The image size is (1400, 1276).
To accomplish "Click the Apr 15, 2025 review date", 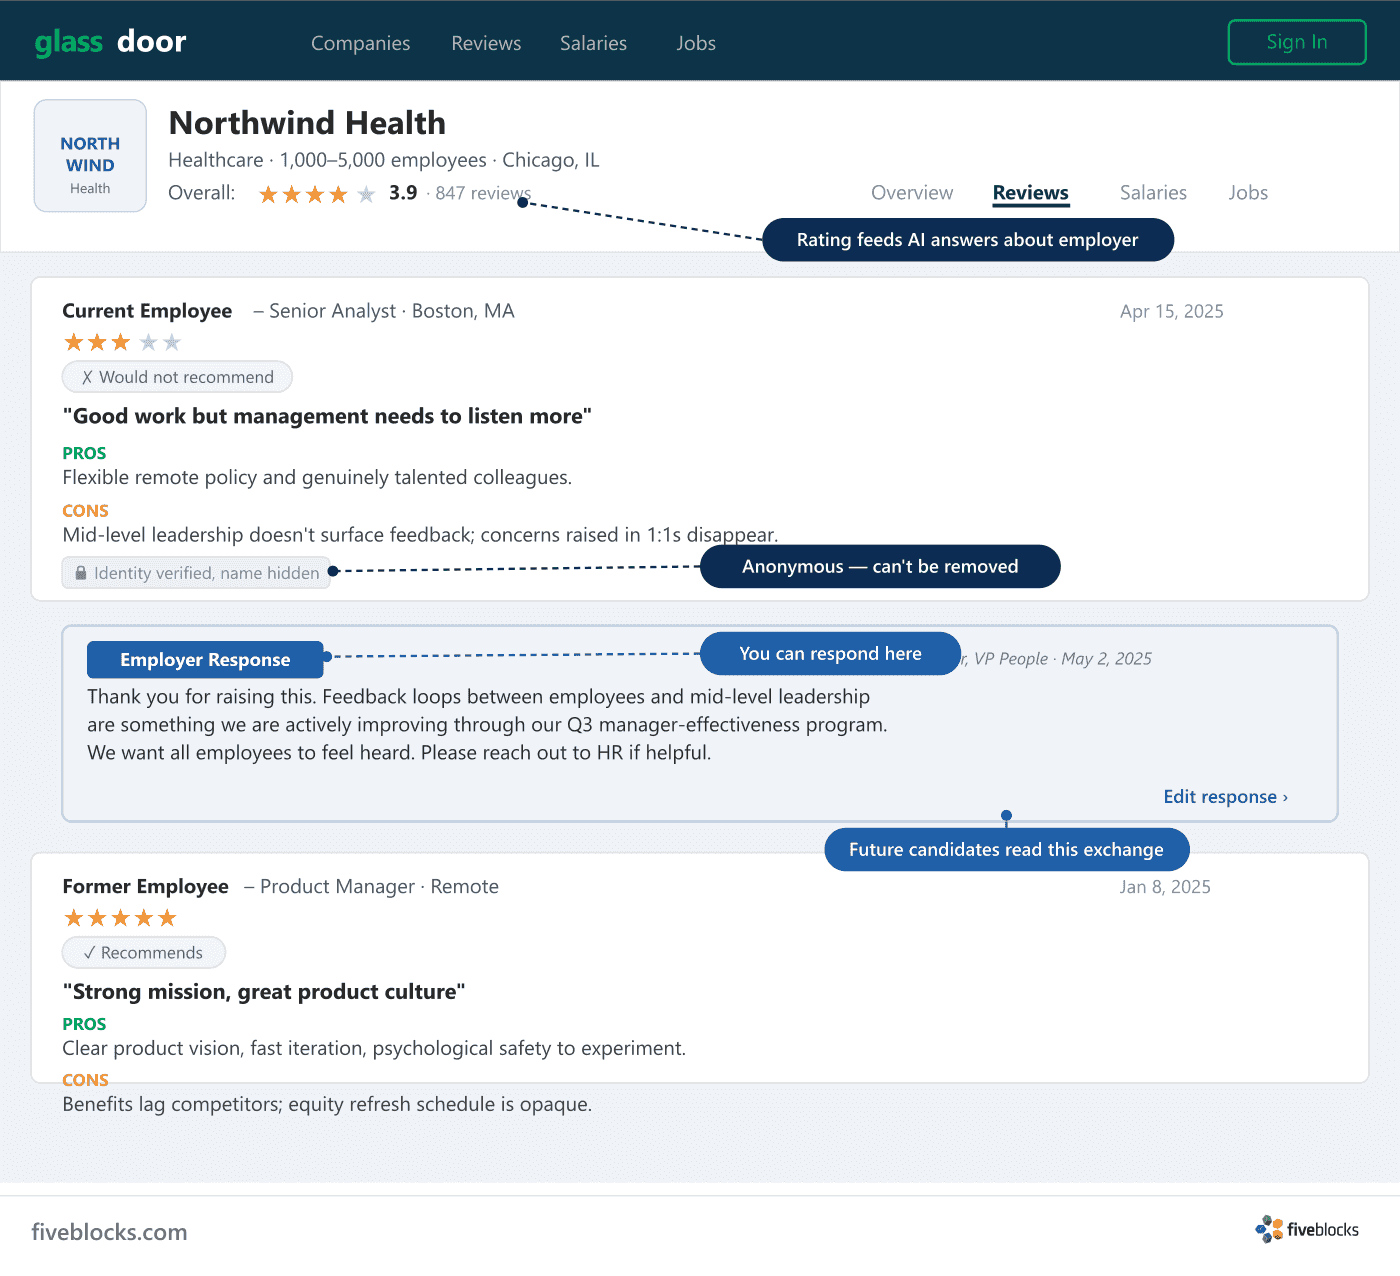I will pyautogui.click(x=1172, y=311).
